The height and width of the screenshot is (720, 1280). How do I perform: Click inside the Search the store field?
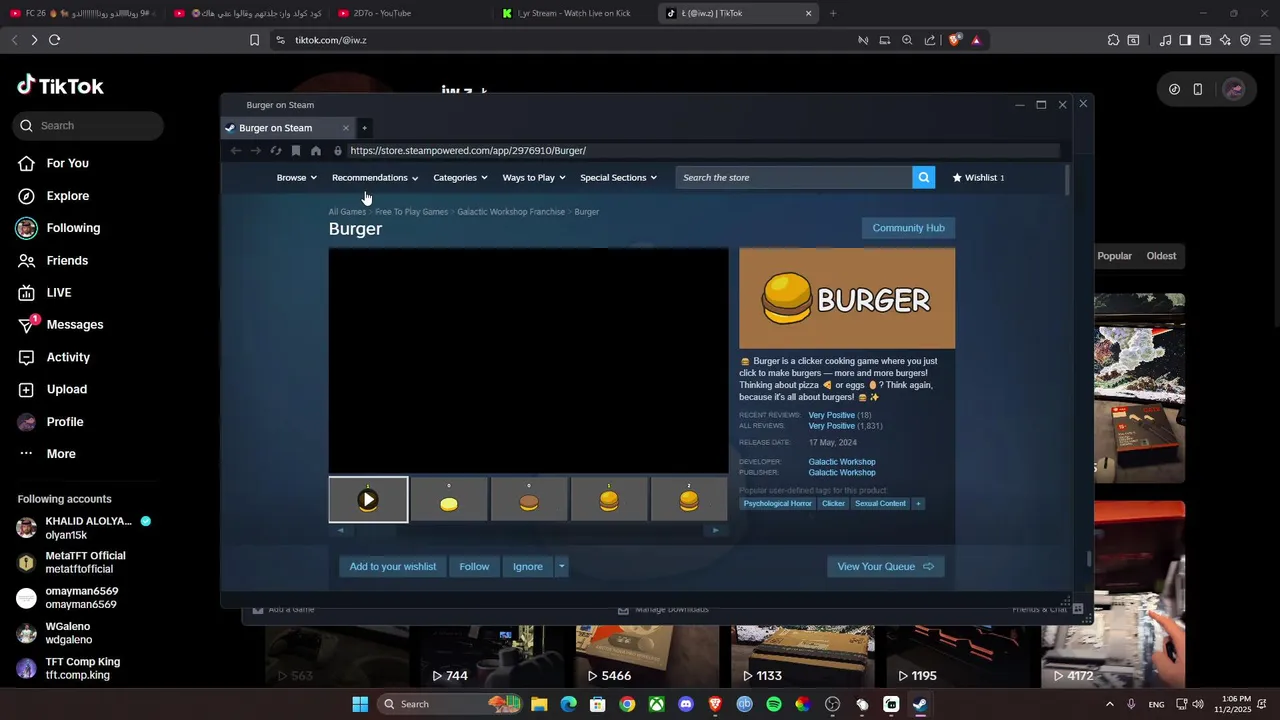[x=794, y=178]
